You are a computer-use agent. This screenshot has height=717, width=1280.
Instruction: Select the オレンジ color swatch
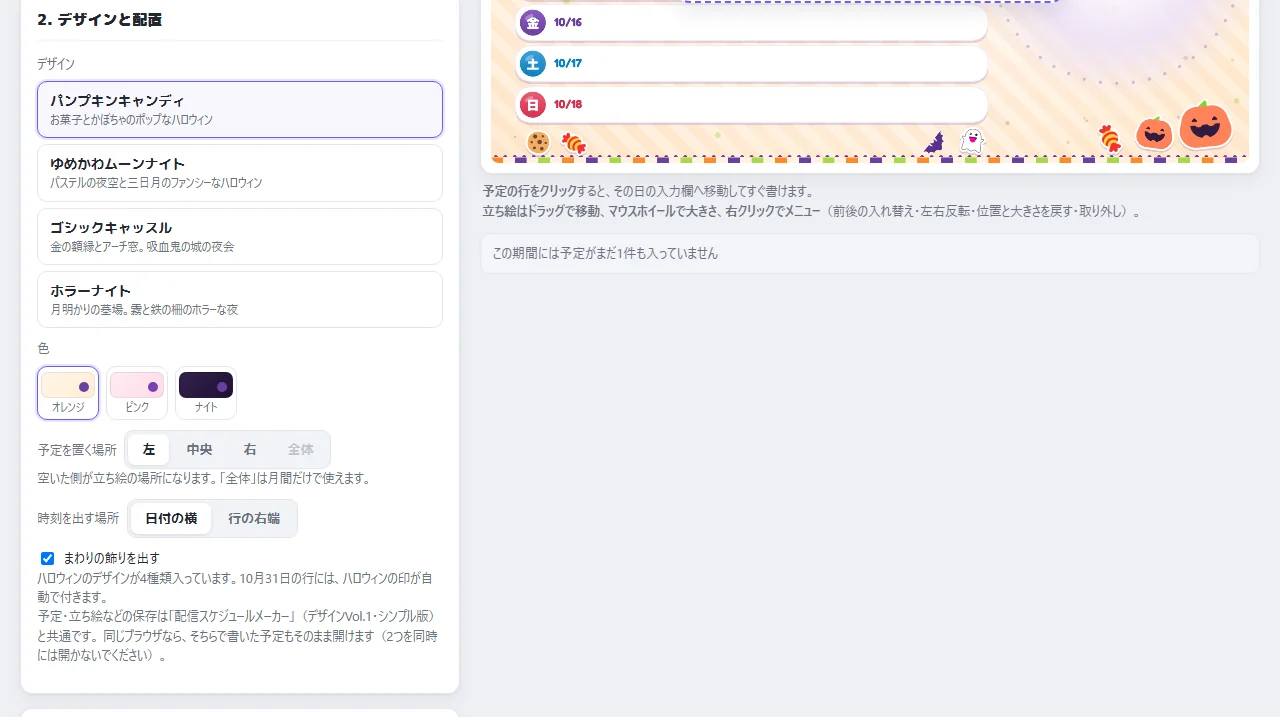pos(68,393)
